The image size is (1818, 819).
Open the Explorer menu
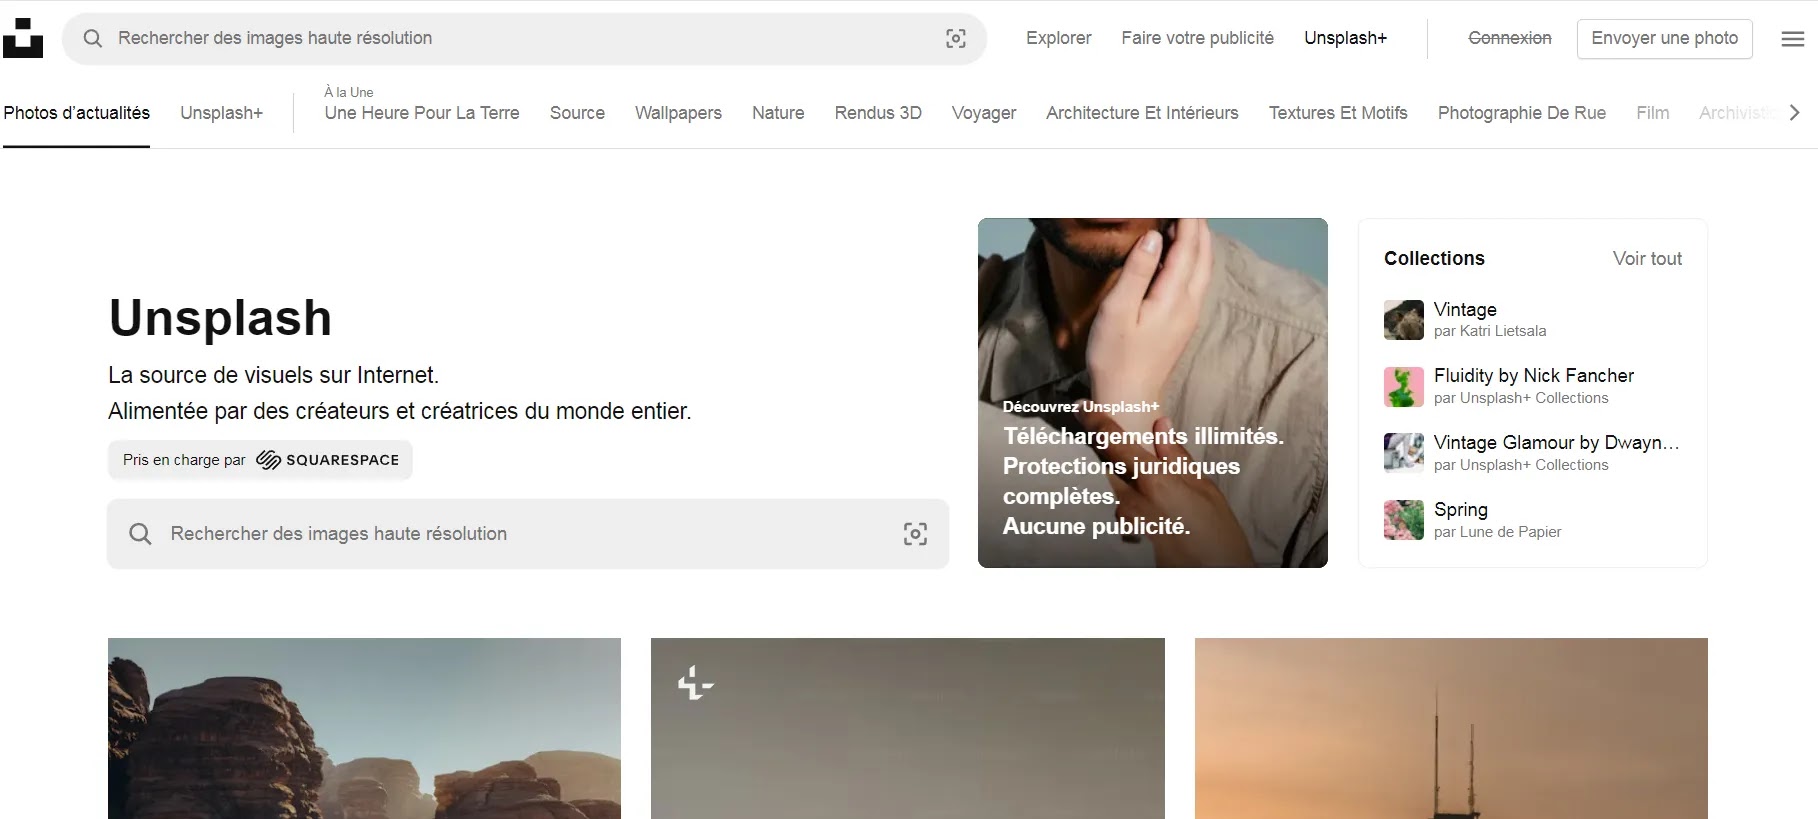(x=1059, y=38)
